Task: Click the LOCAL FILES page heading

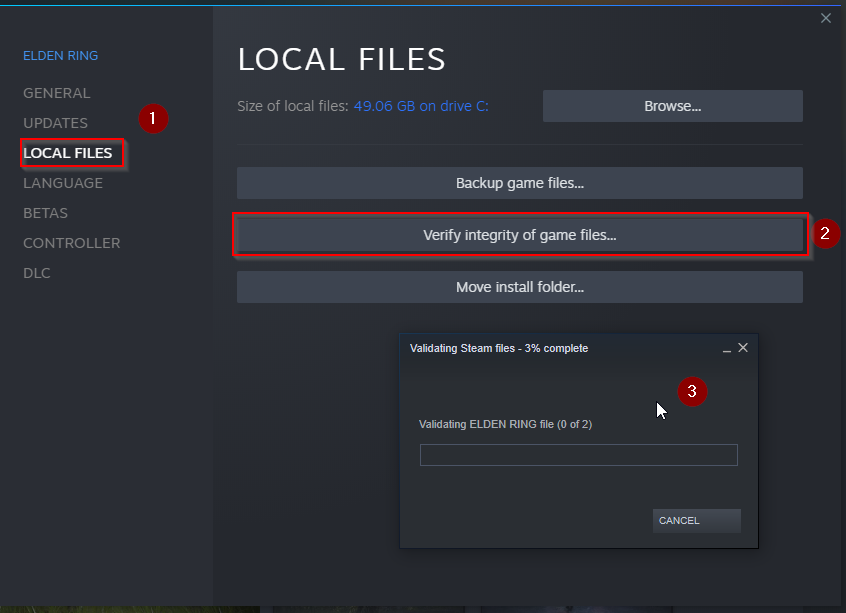Action: (342, 59)
